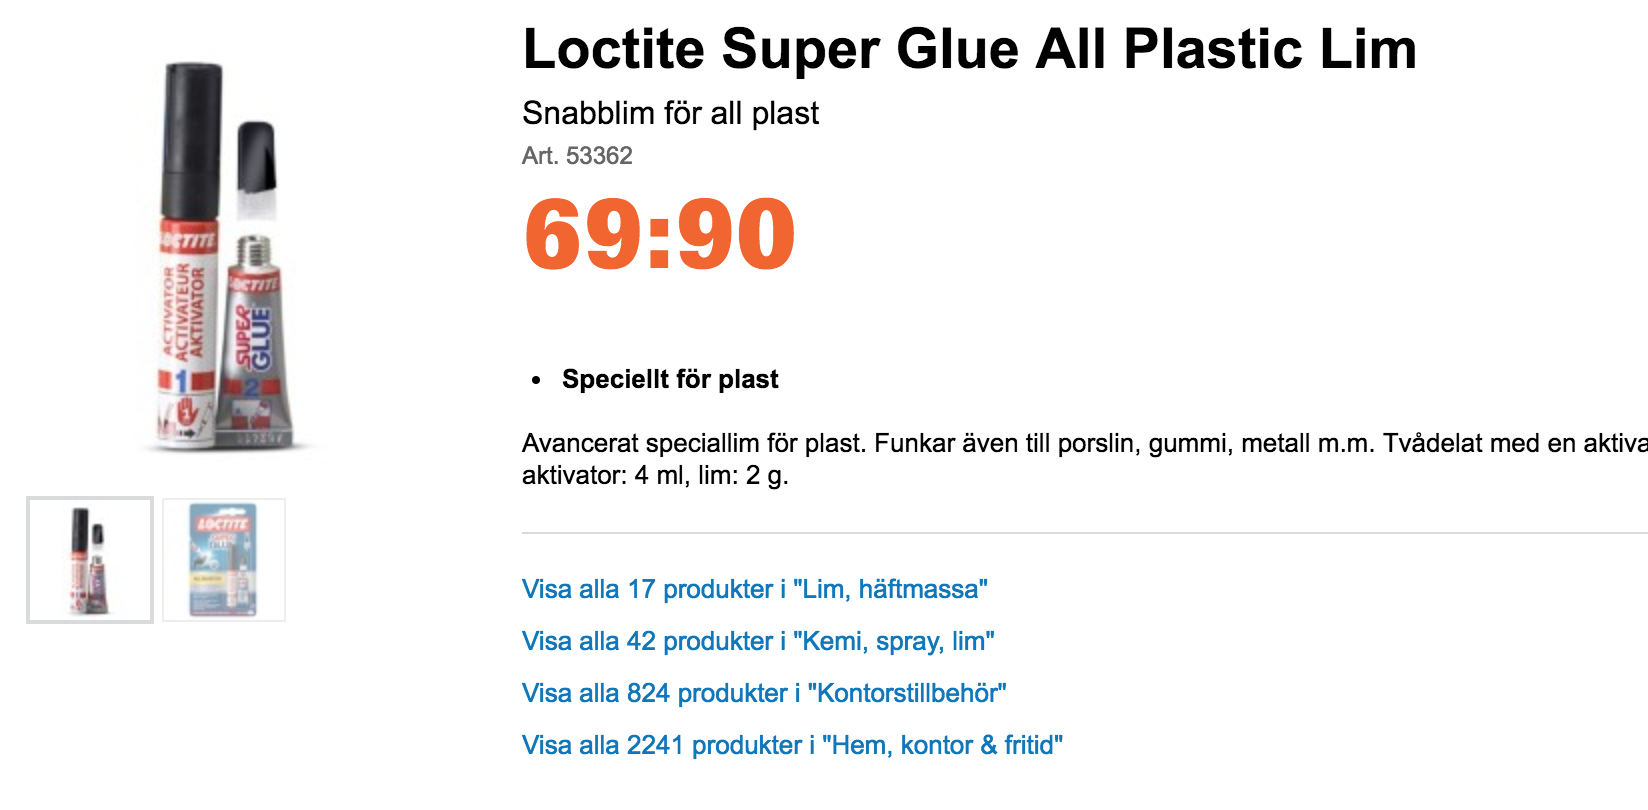Click the bold "Speciellt för plast" bullet text
Viewport: 1648px width, 810px height.
click(x=670, y=379)
